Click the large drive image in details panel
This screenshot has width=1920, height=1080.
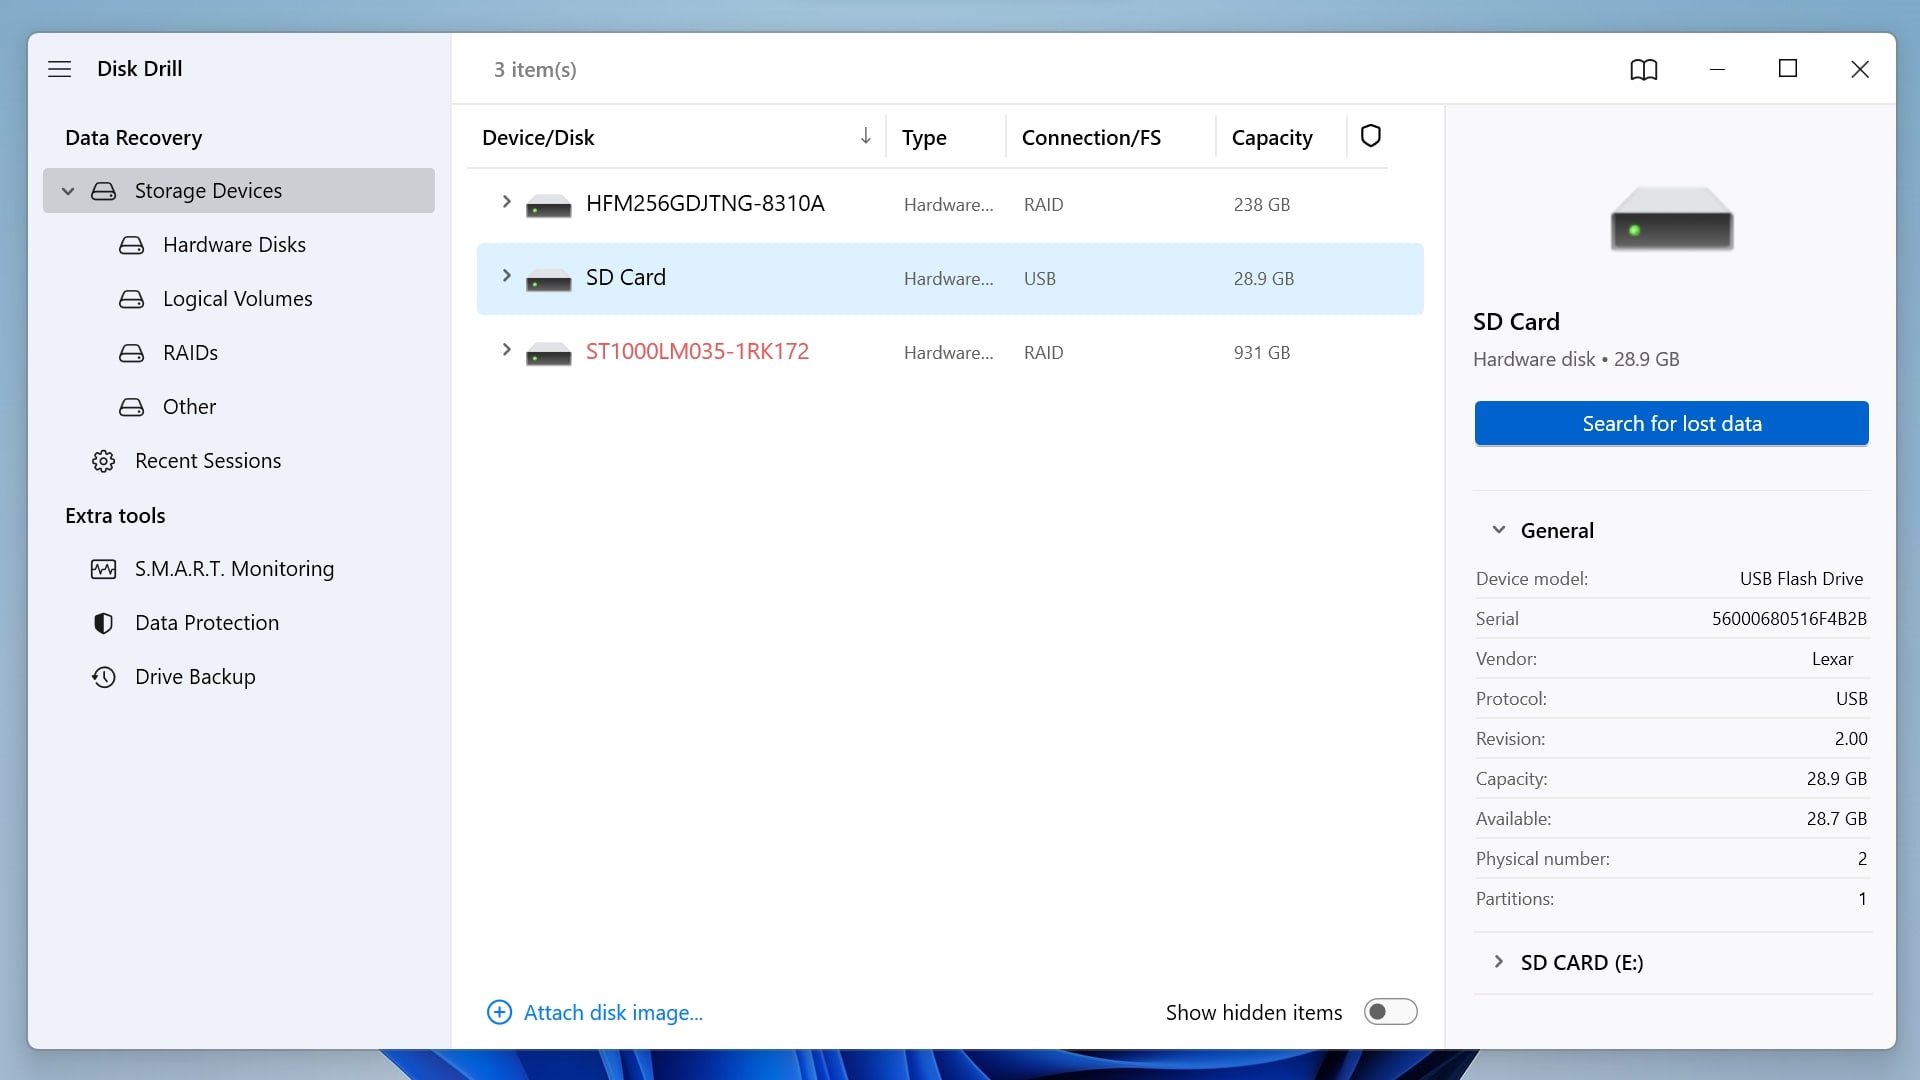1672,218
